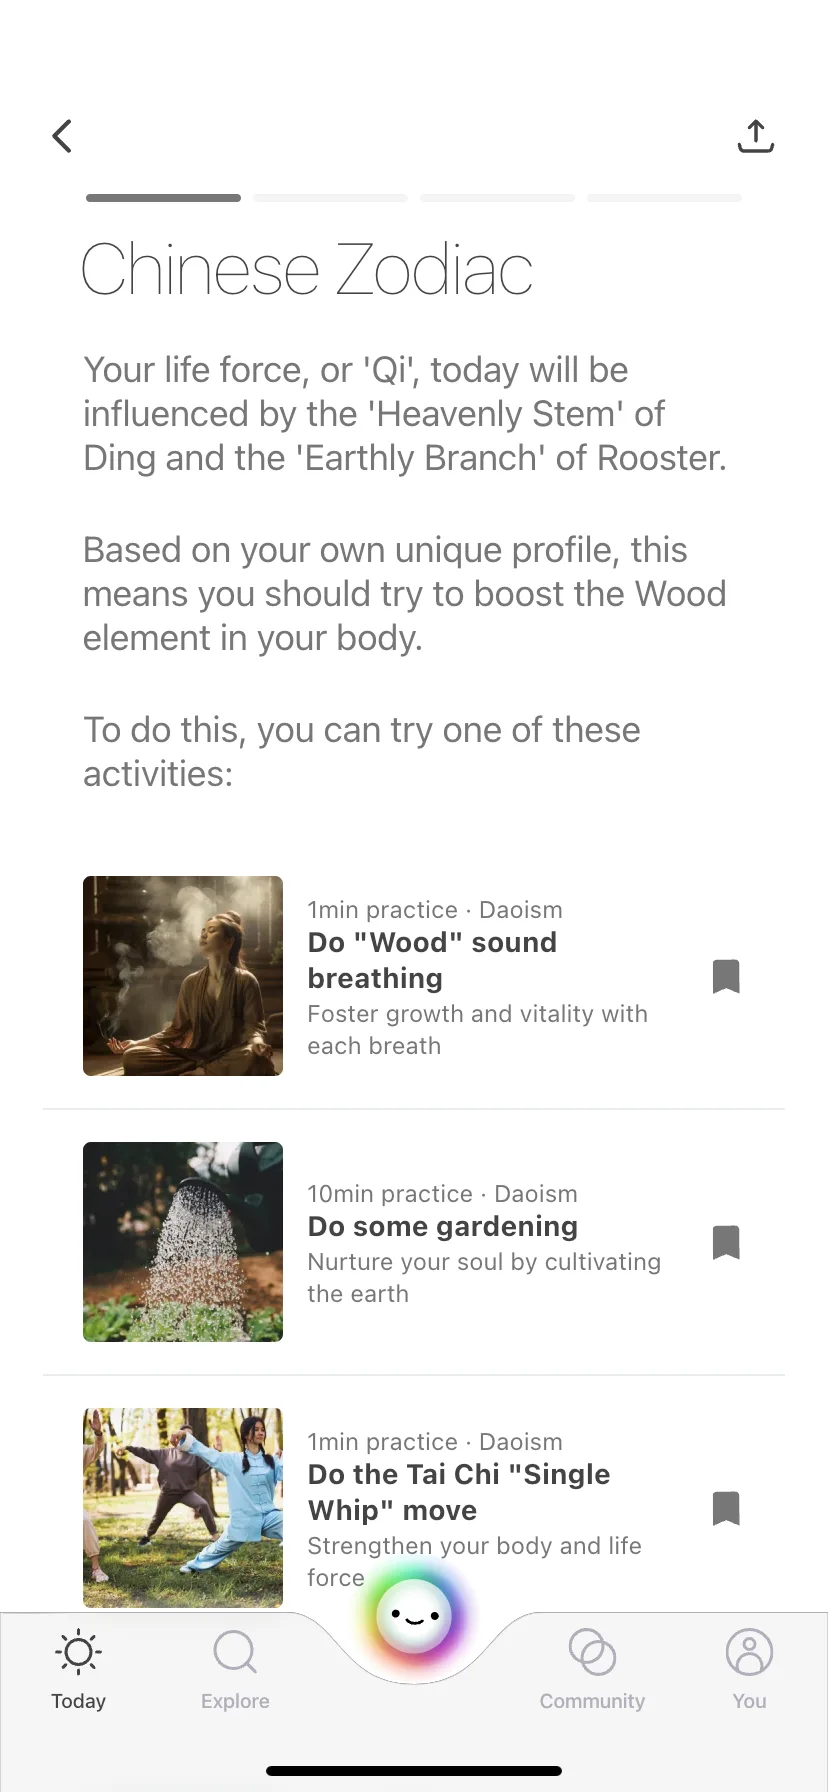The width and height of the screenshot is (828, 1792).
Task: Switch to the Community tab label
Action: [x=592, y=1701]
